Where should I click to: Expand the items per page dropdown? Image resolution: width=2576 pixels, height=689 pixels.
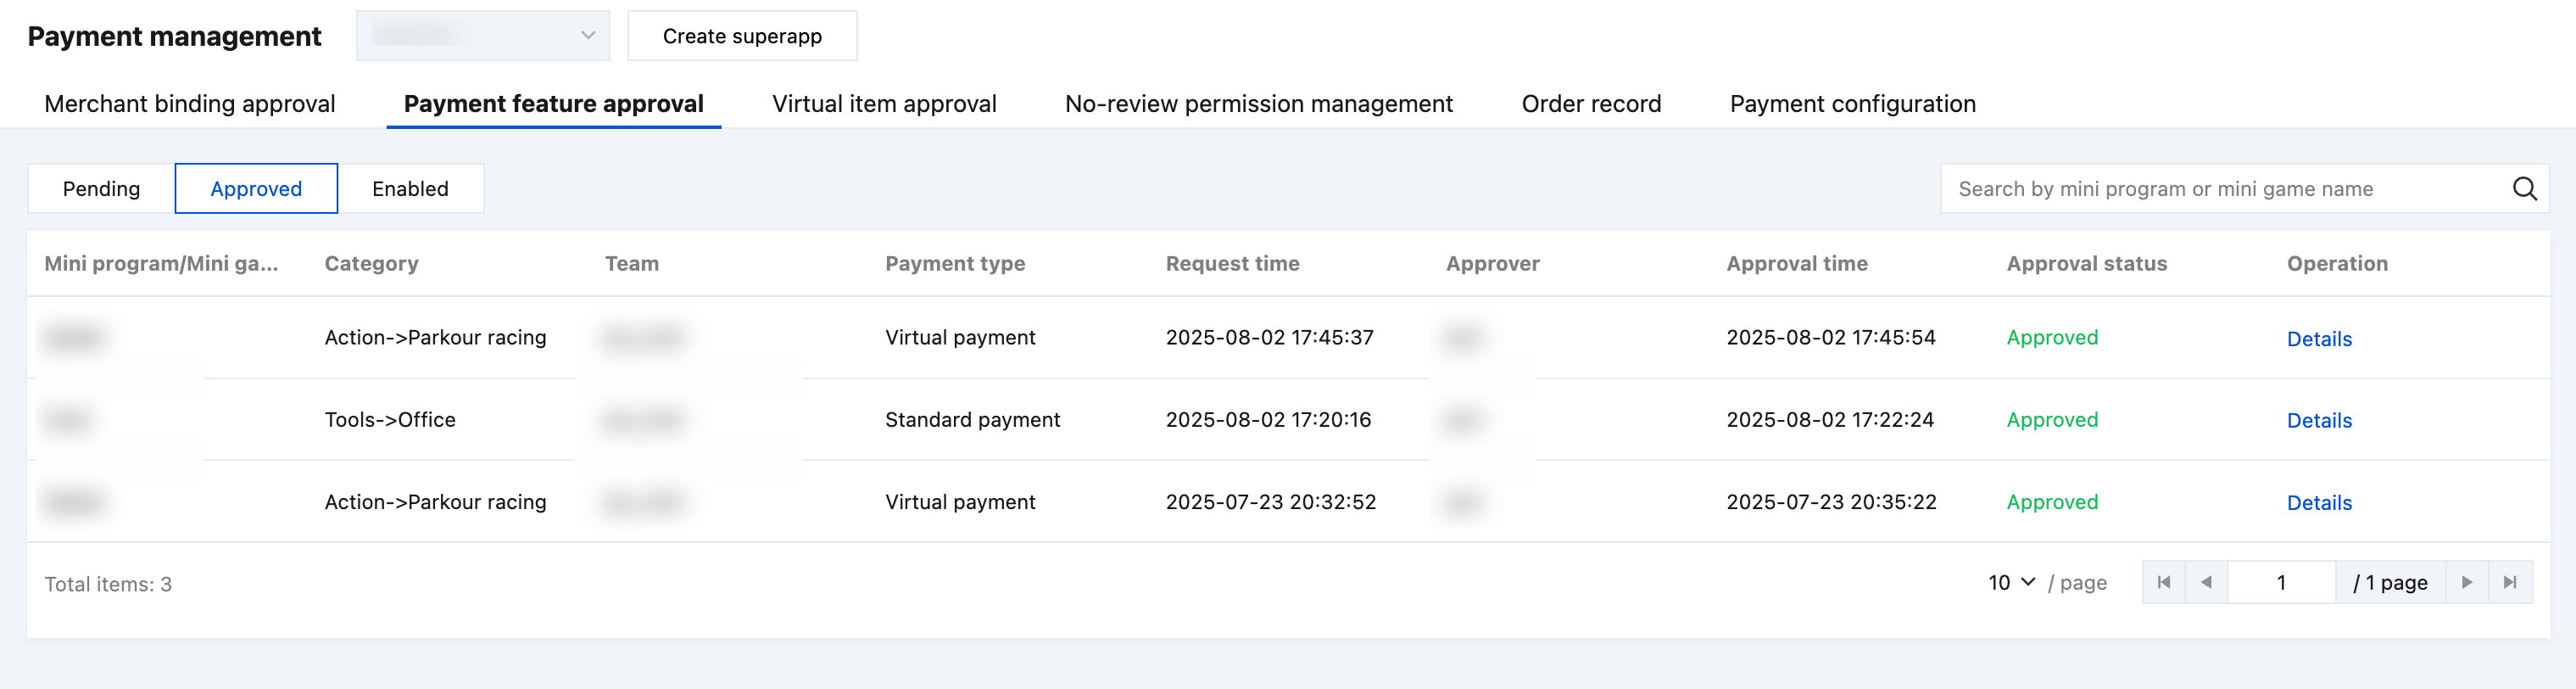tap(2011, 582)
